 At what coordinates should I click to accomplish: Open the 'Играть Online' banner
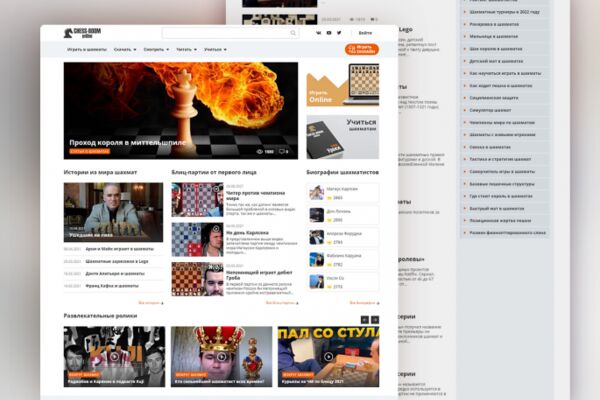click(342, 85)
